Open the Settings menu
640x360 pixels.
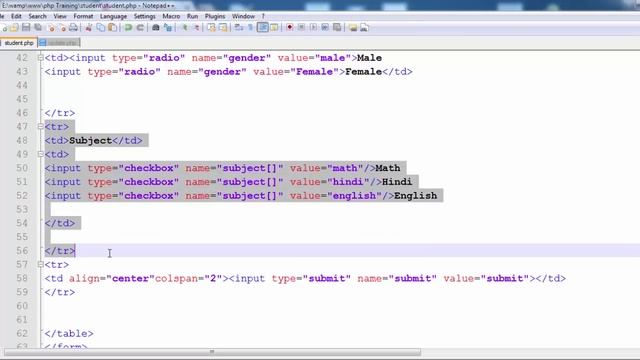[x=144, y=16]
